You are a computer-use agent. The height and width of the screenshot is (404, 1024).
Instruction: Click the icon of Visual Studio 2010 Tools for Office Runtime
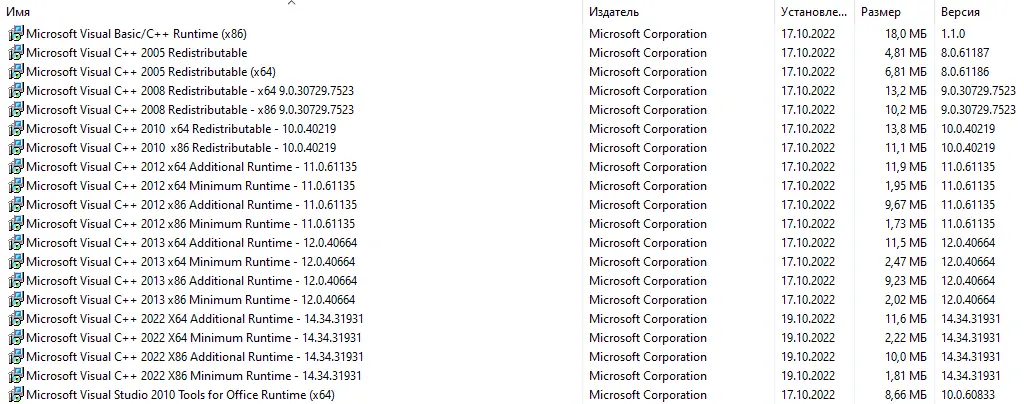[x=16, y=395]
